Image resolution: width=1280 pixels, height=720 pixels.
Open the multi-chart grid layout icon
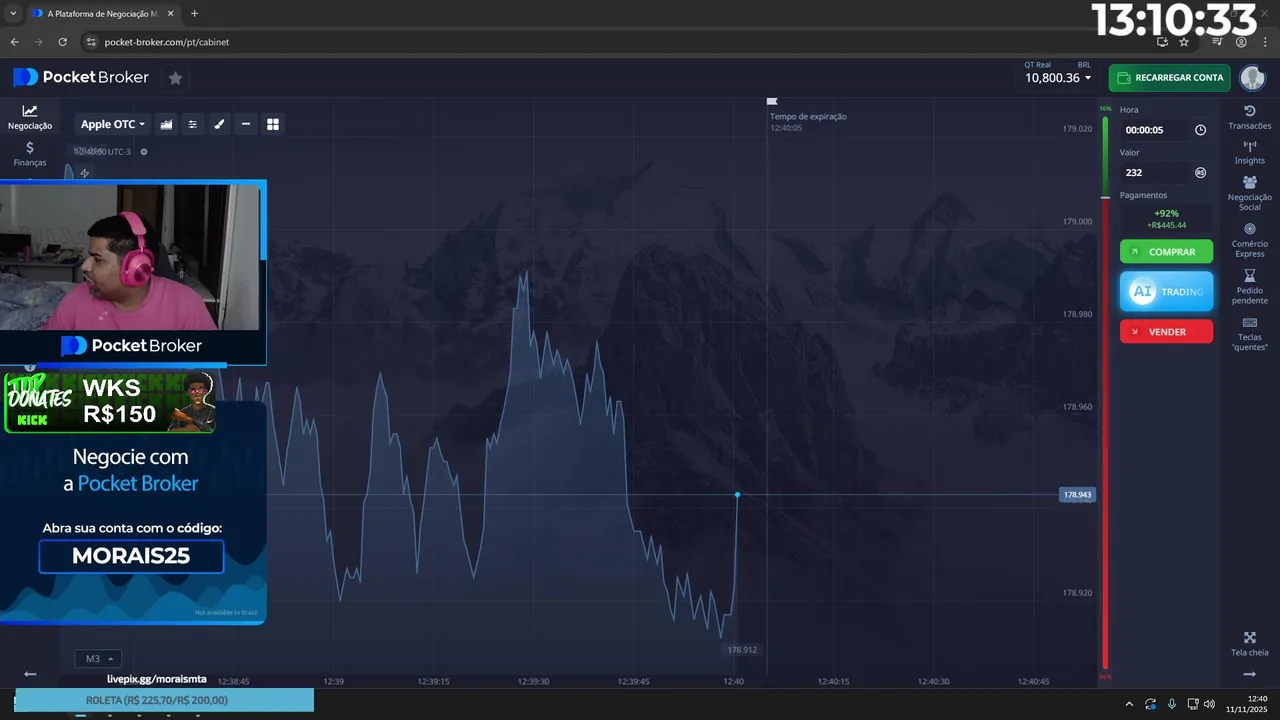pyautogui.click(x=272, y=124)
